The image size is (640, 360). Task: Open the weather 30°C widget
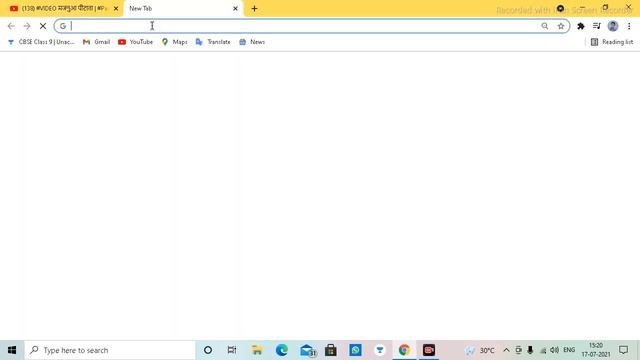coord(480,350)
